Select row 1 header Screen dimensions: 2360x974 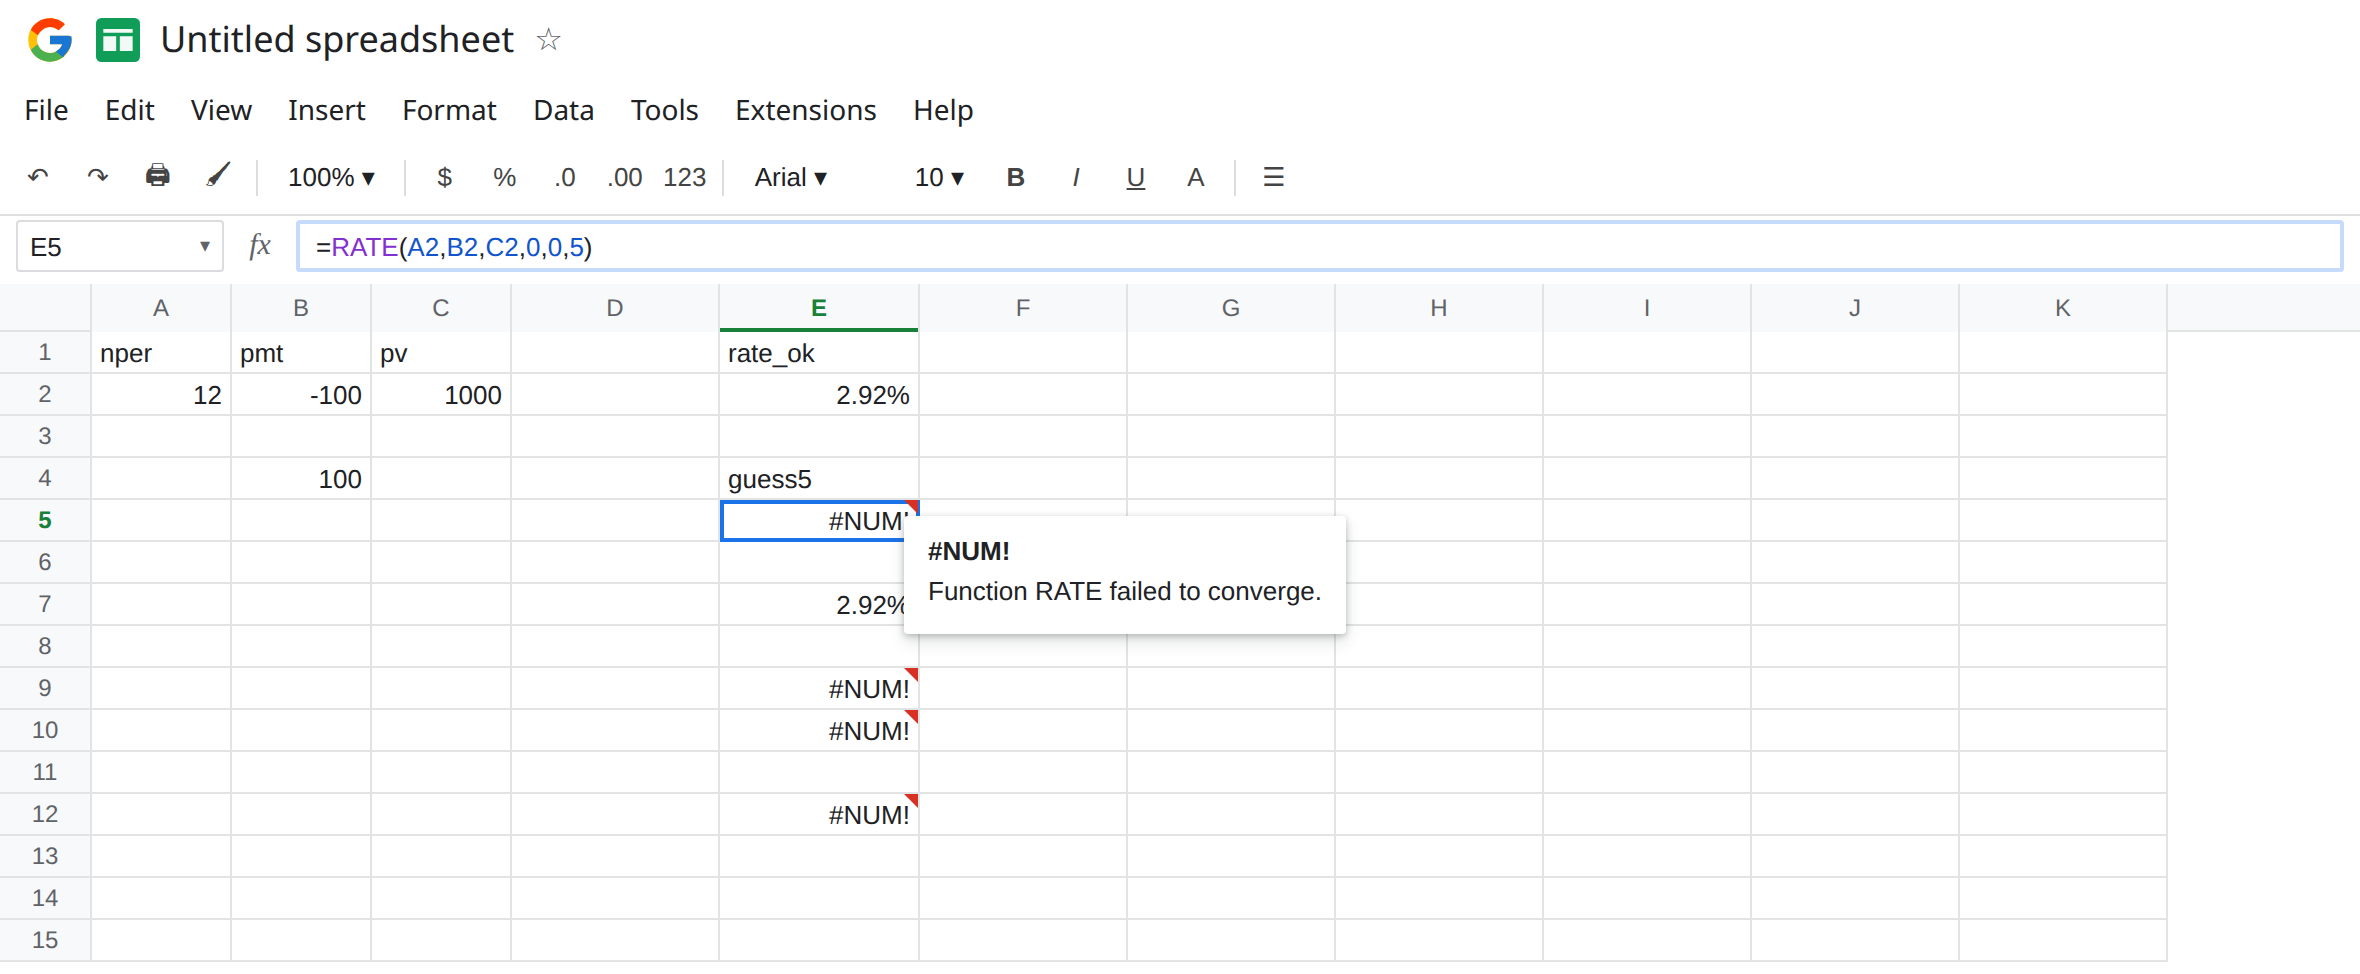point(45,352)
